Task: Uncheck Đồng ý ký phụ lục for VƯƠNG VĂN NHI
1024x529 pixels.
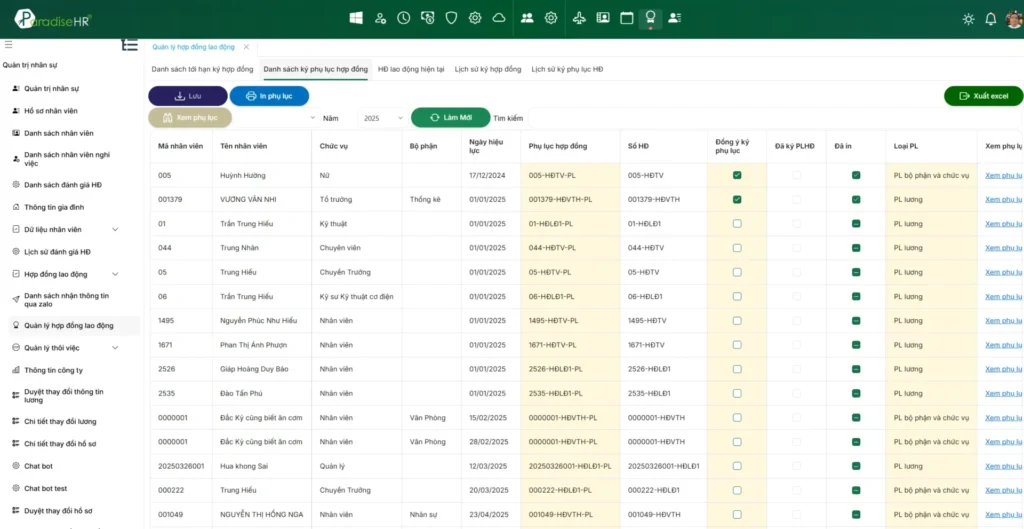Action: coord(737,199)
